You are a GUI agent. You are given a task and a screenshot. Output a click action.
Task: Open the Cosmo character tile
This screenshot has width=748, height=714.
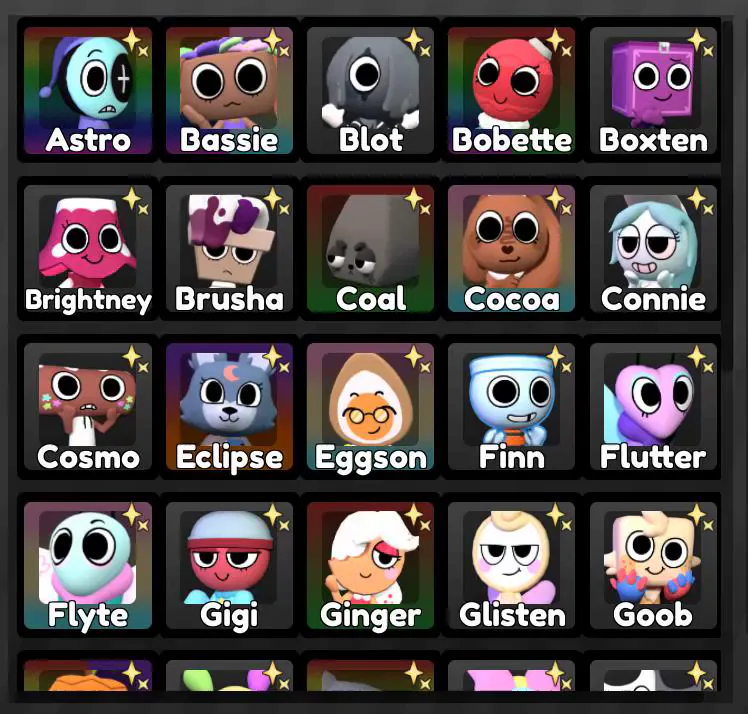(88, 407)
